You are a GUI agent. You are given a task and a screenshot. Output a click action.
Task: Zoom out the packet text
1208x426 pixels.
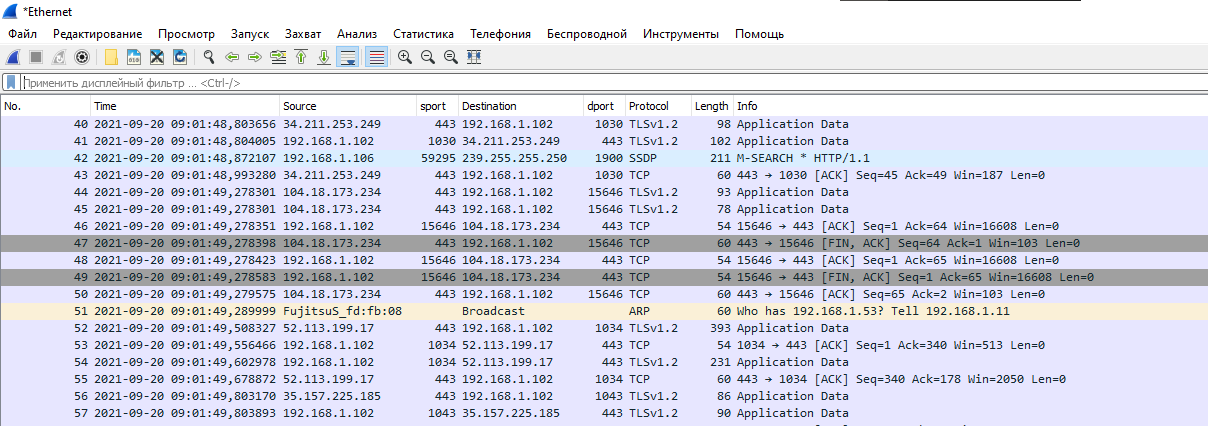tap(428, 58)
